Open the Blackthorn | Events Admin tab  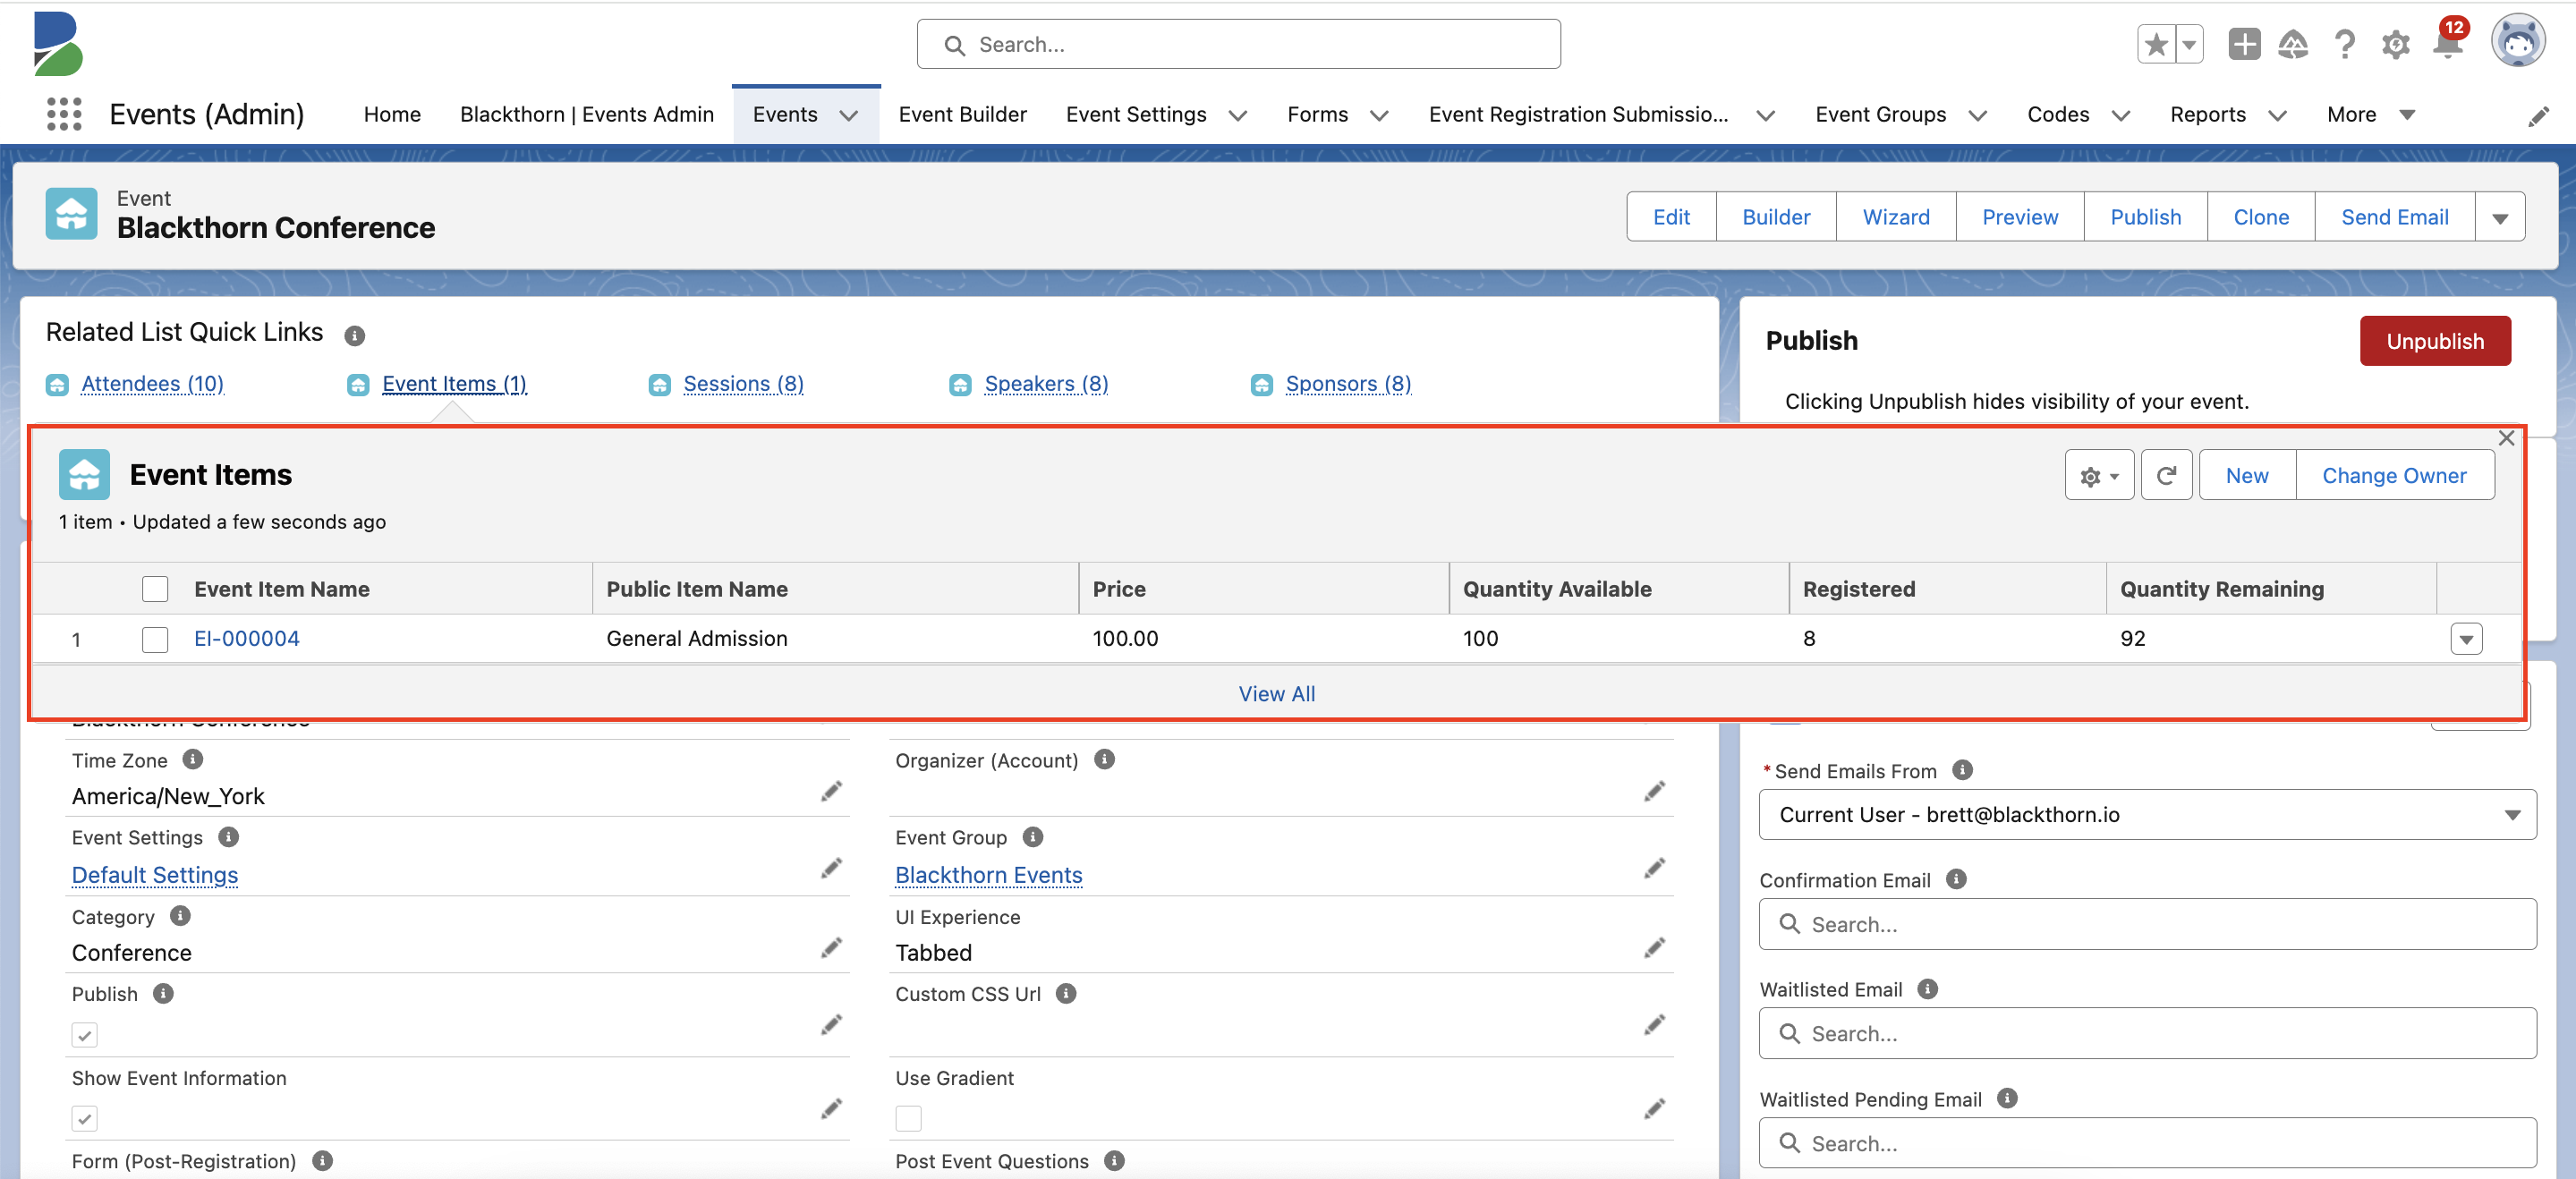(x=587, y=114)
